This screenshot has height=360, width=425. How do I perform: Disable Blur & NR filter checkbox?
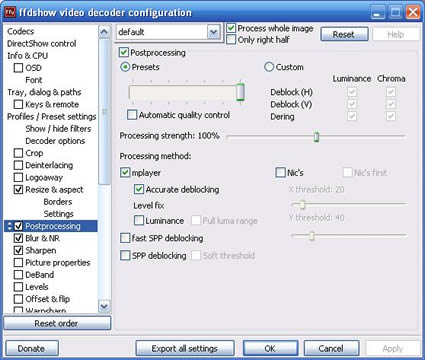pyautogui.click(x=18, y=238)
